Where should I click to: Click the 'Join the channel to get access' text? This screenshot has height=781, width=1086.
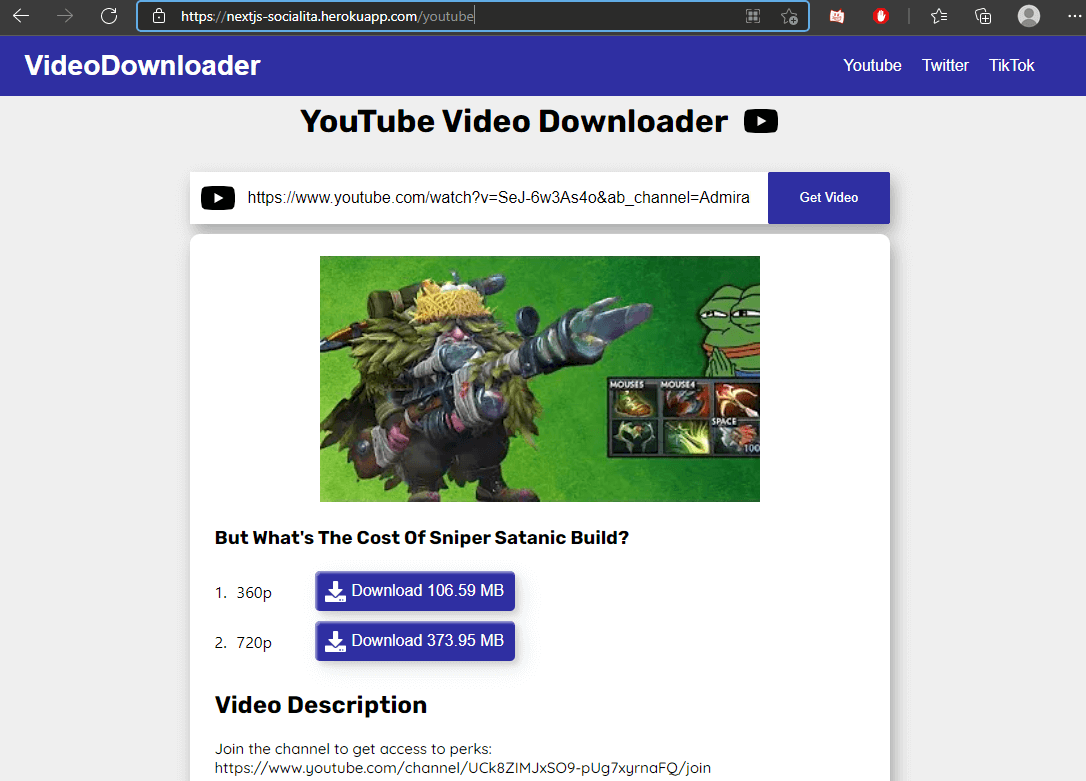(x=353, y=749)
